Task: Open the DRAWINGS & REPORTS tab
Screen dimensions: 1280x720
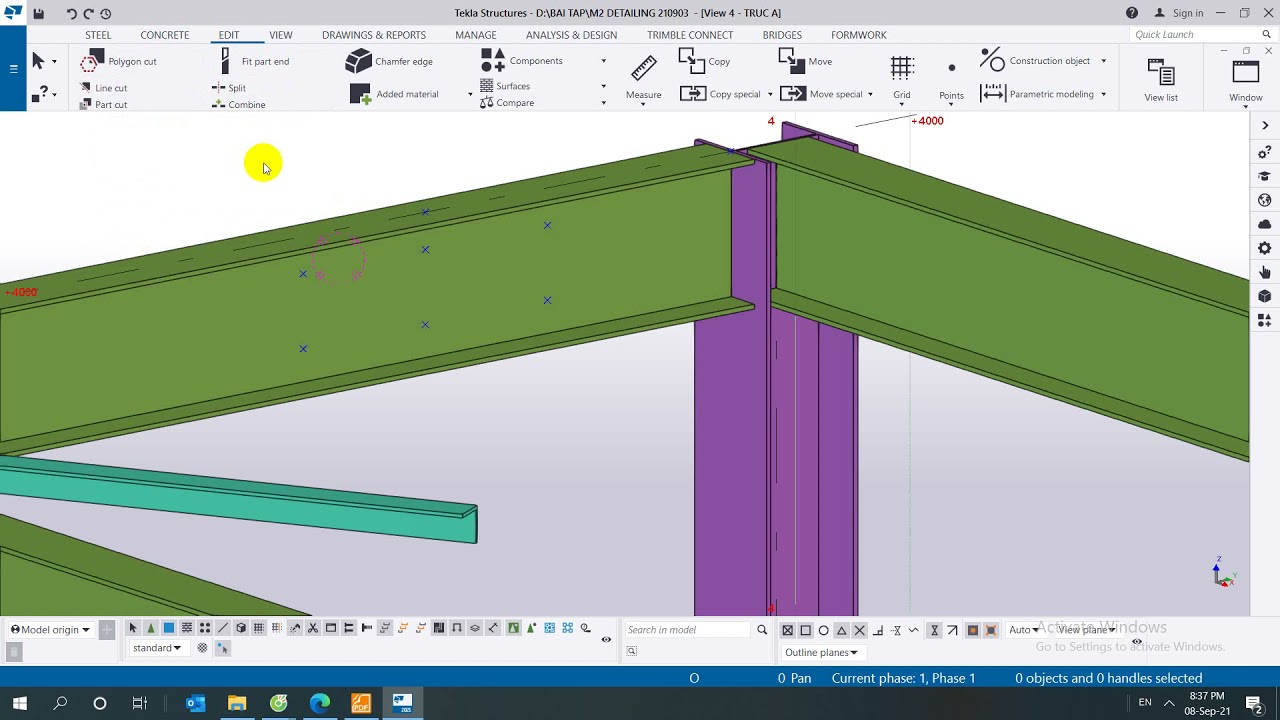Action: point(374,35)
